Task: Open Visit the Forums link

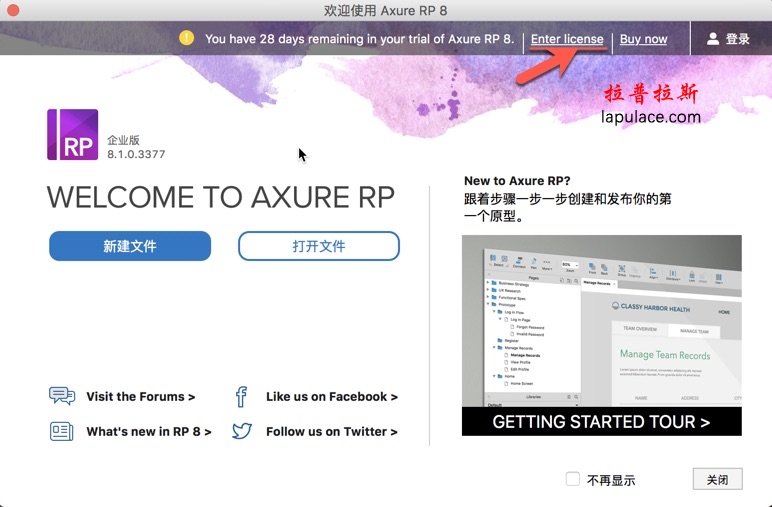Action: (141, 397)
